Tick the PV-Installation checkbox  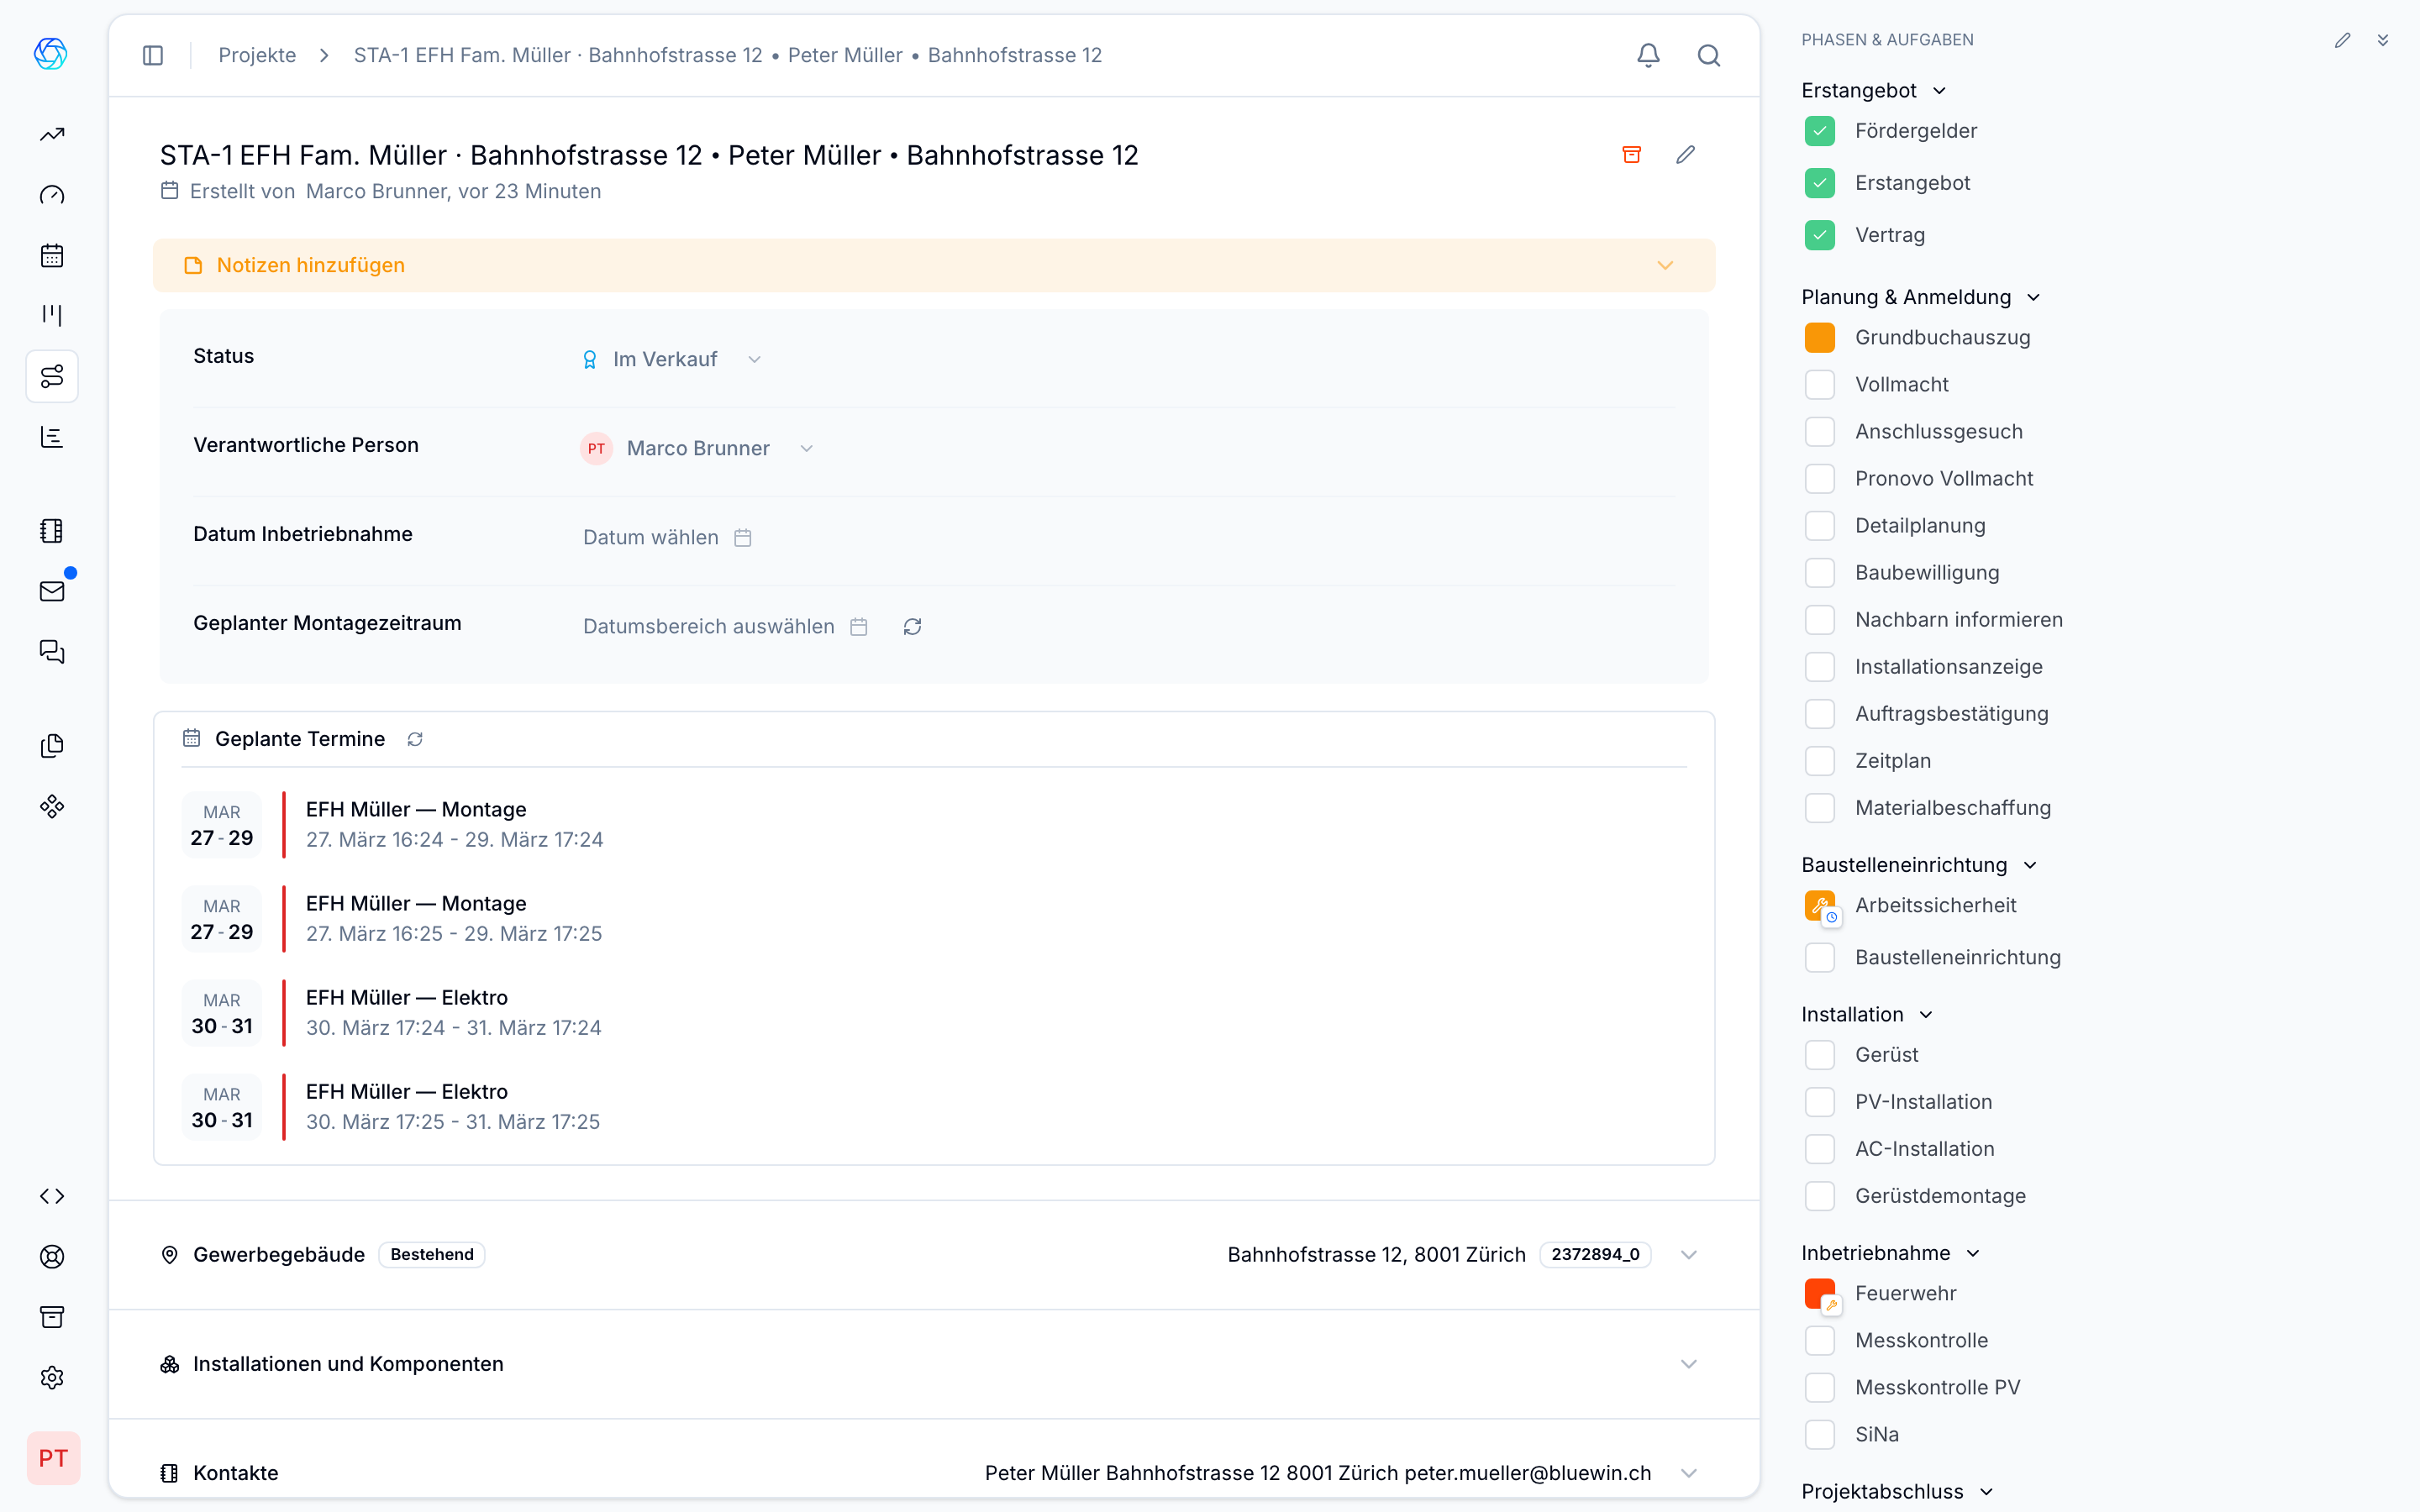click(1819, 1102)
